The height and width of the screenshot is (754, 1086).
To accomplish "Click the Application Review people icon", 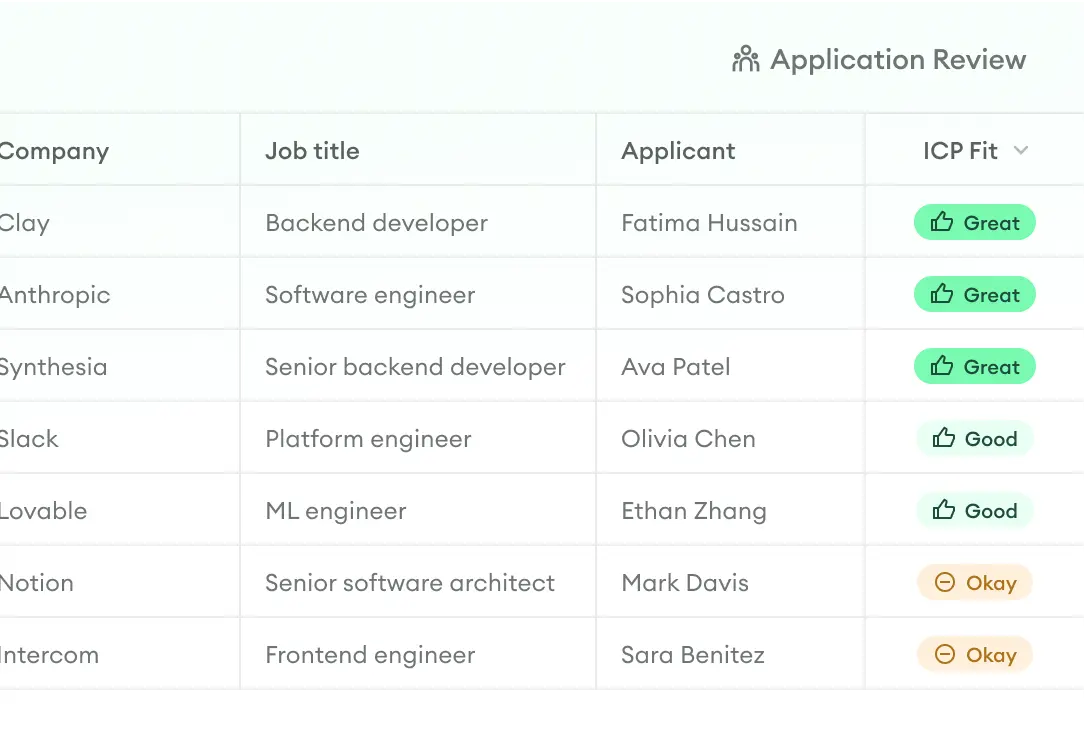I will point(745,60).
